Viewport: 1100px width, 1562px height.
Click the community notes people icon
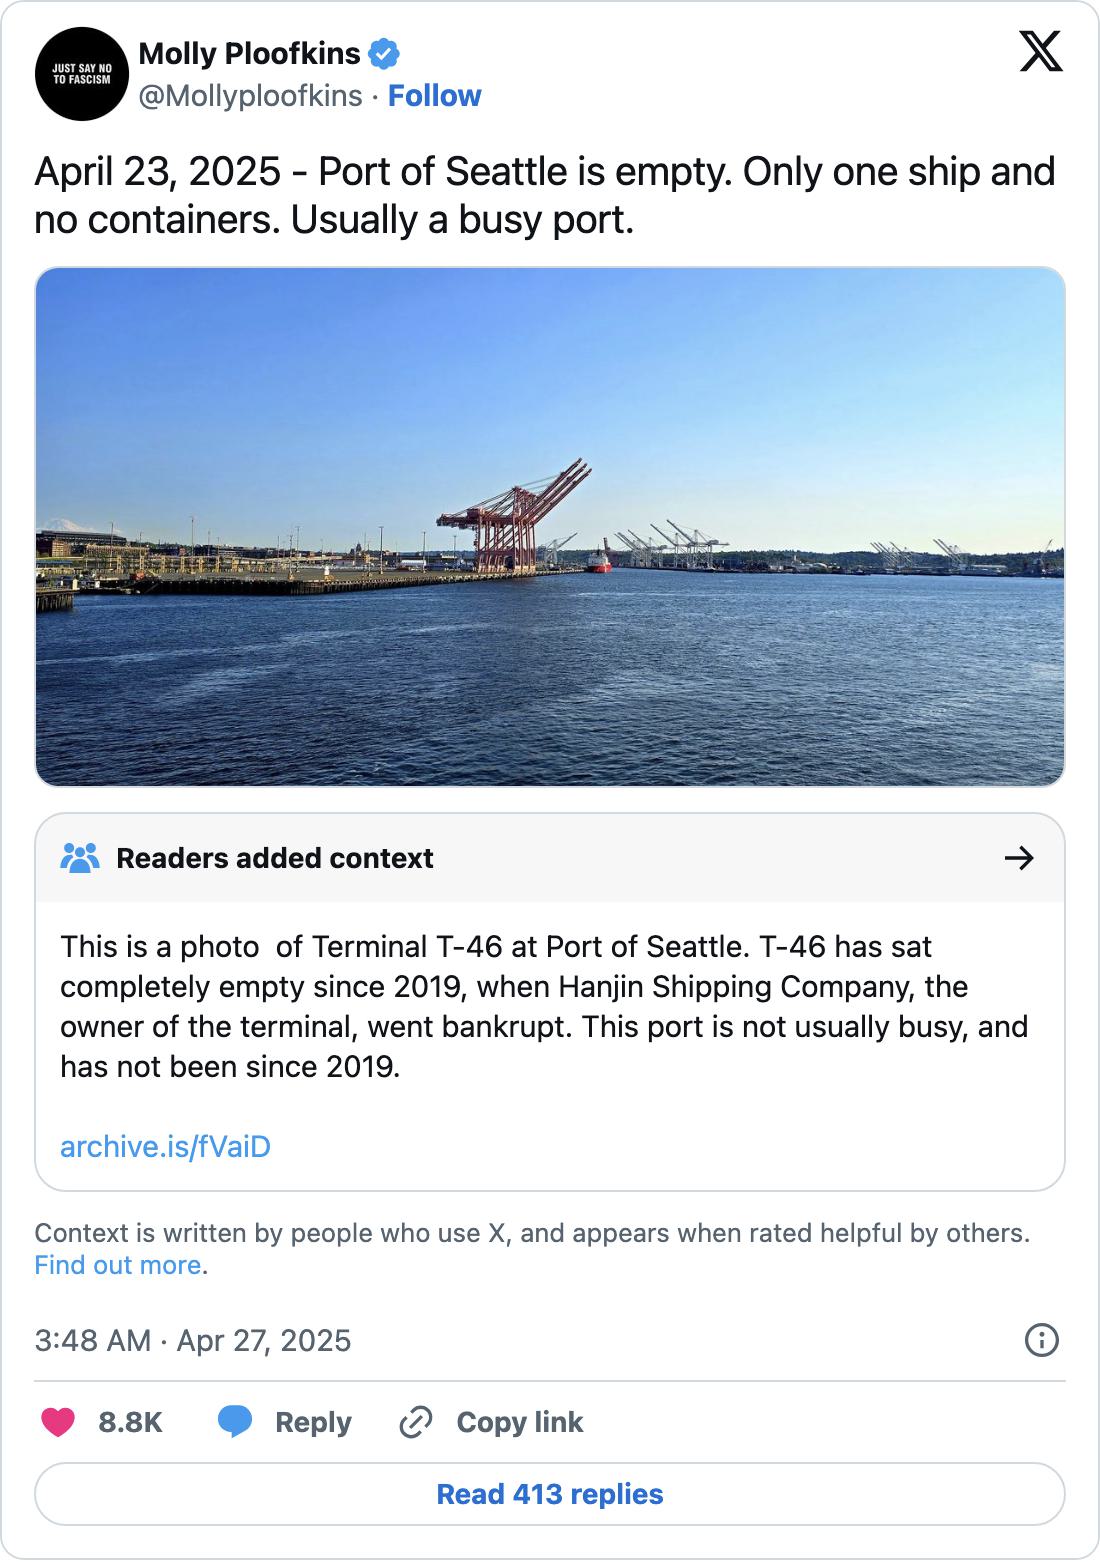click(x=80, y=858)
